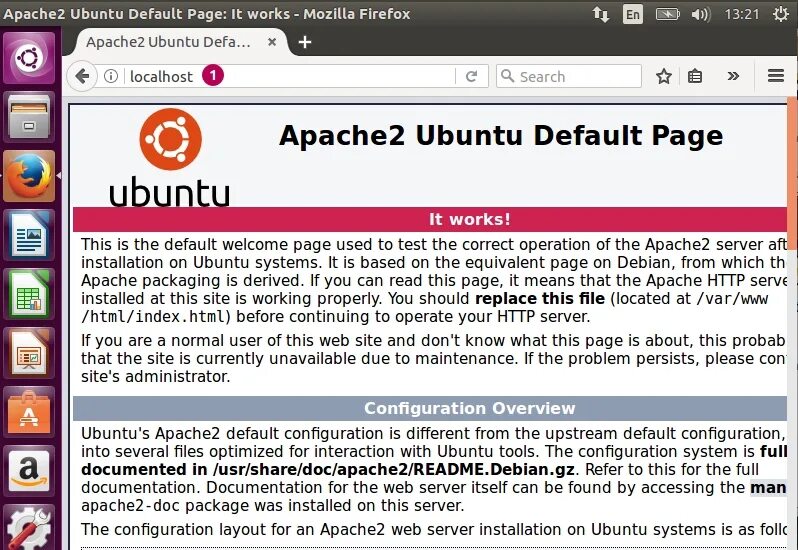Screen dimensions: 798x550
Task: Show your bookmarks list
Action: (x=695, y=76)
